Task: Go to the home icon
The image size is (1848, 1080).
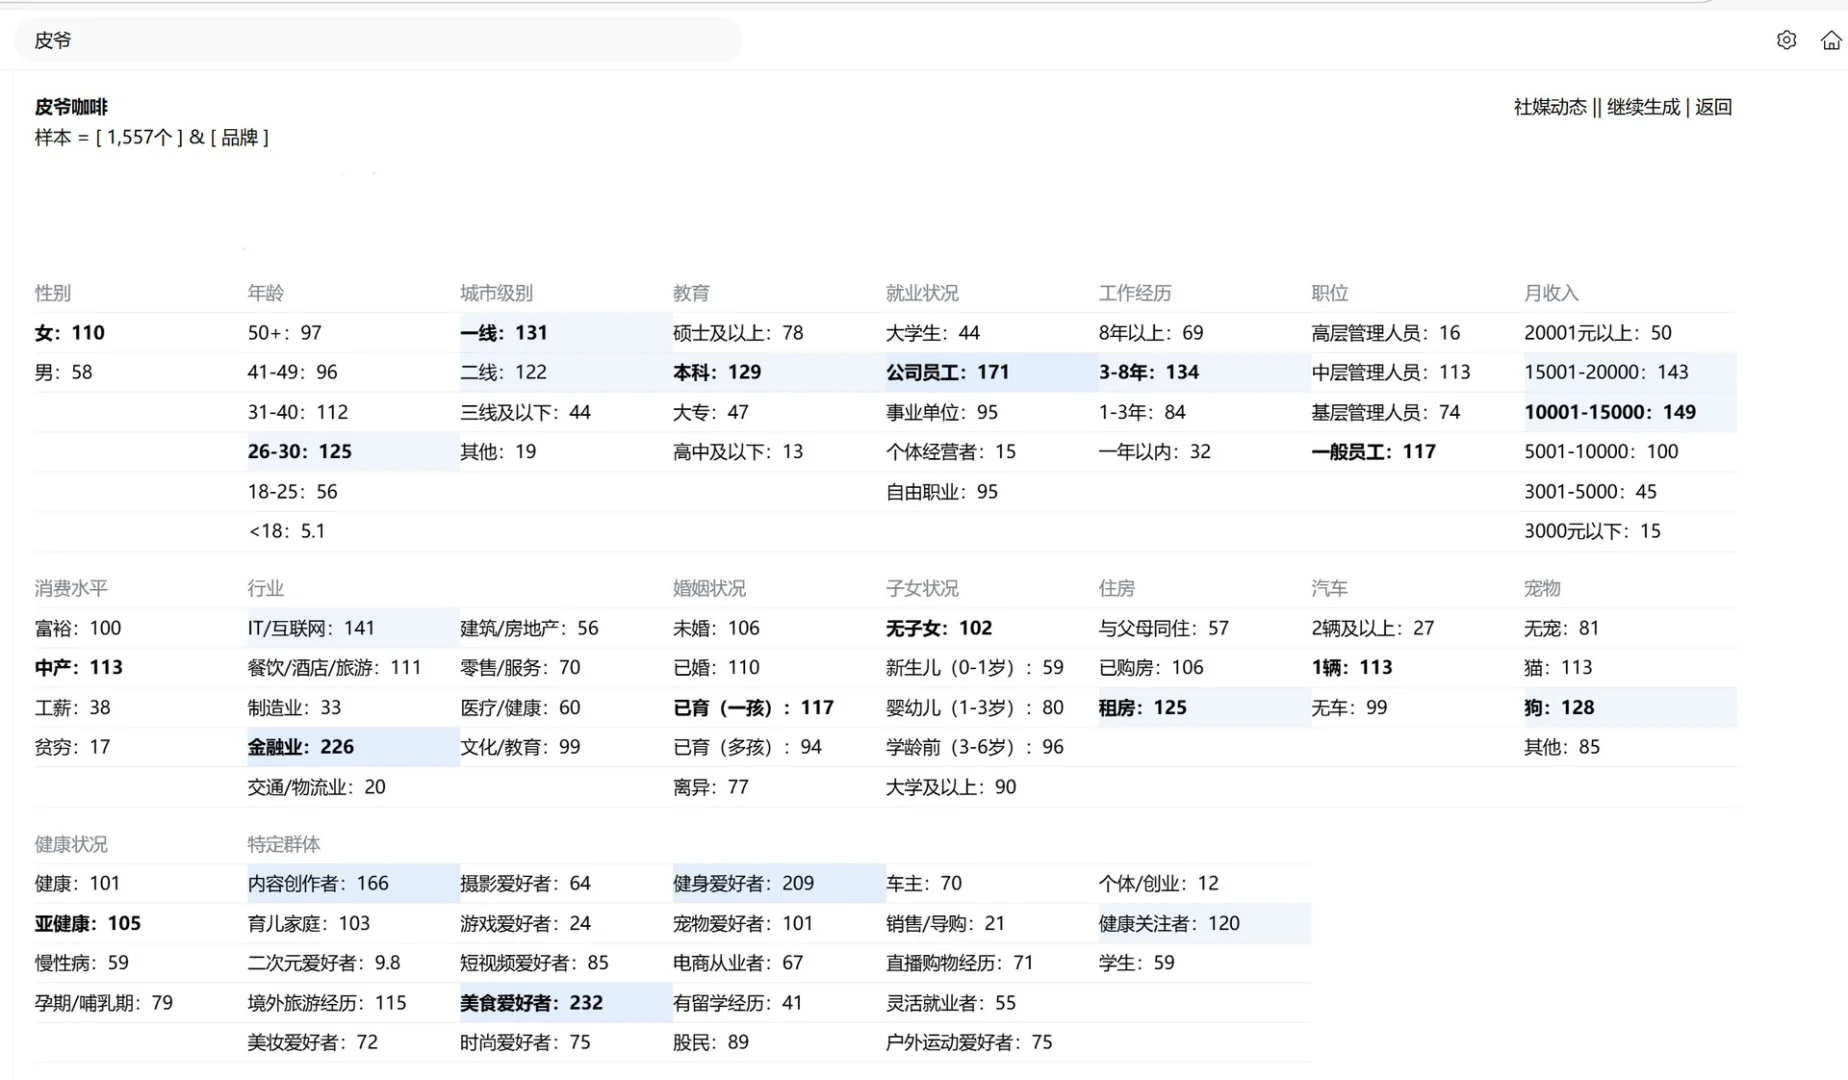Action: pos(1831,40)
